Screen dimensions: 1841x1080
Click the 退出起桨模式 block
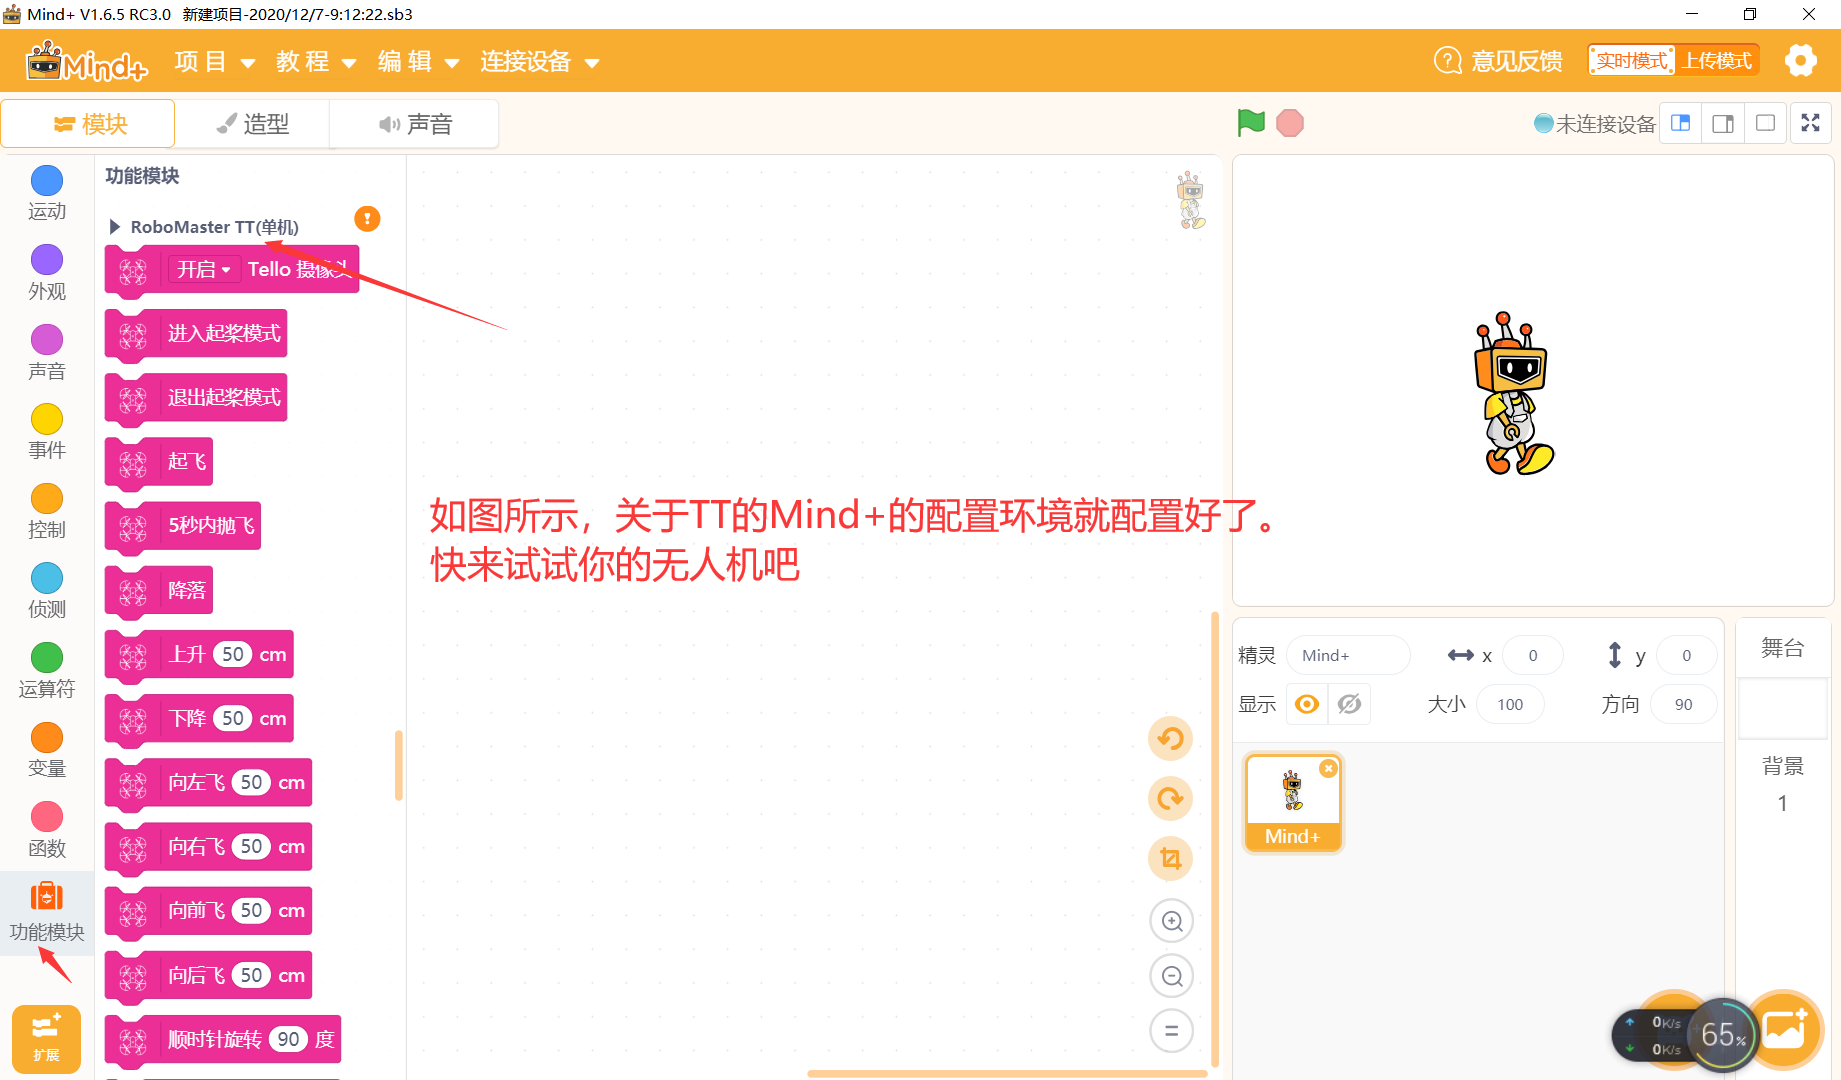[196, 398]
